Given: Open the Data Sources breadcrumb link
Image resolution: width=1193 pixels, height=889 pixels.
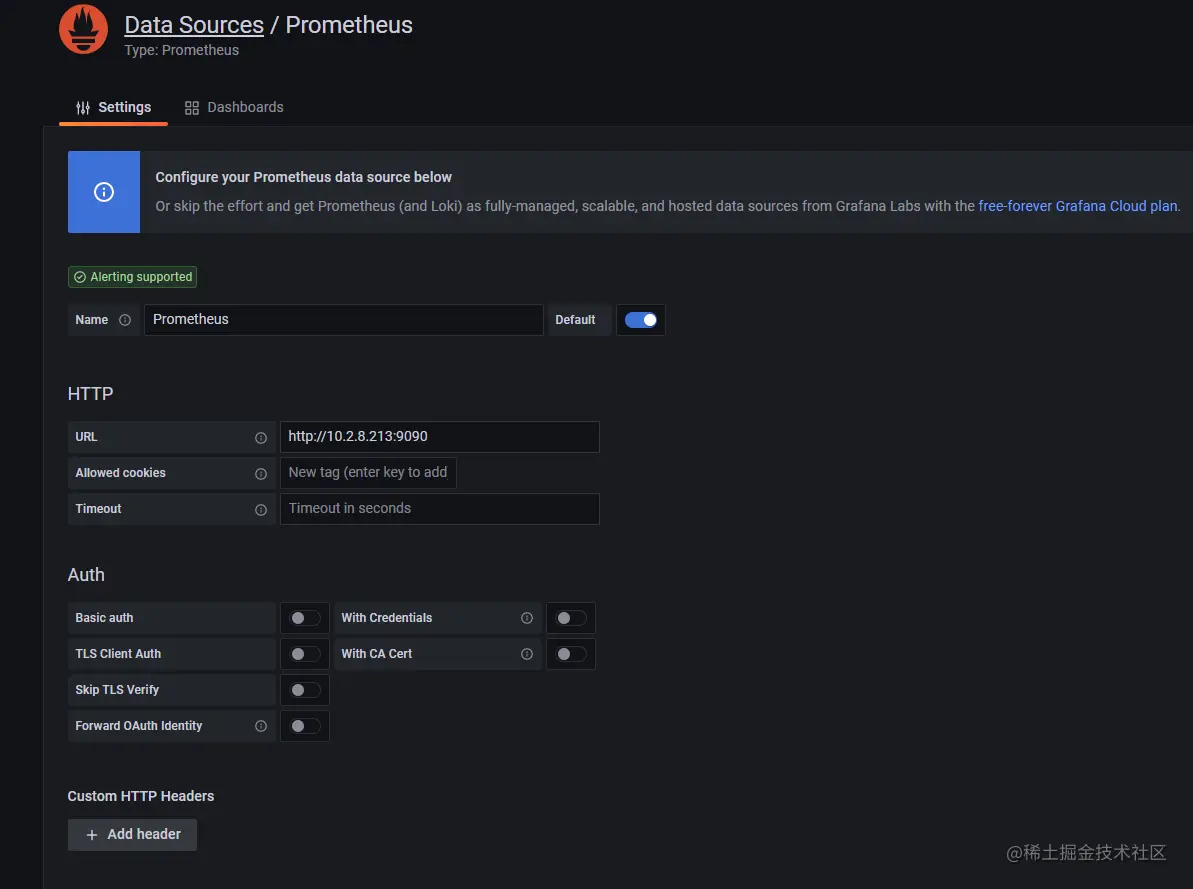Looking at the screenshot, I should [194, 24].
